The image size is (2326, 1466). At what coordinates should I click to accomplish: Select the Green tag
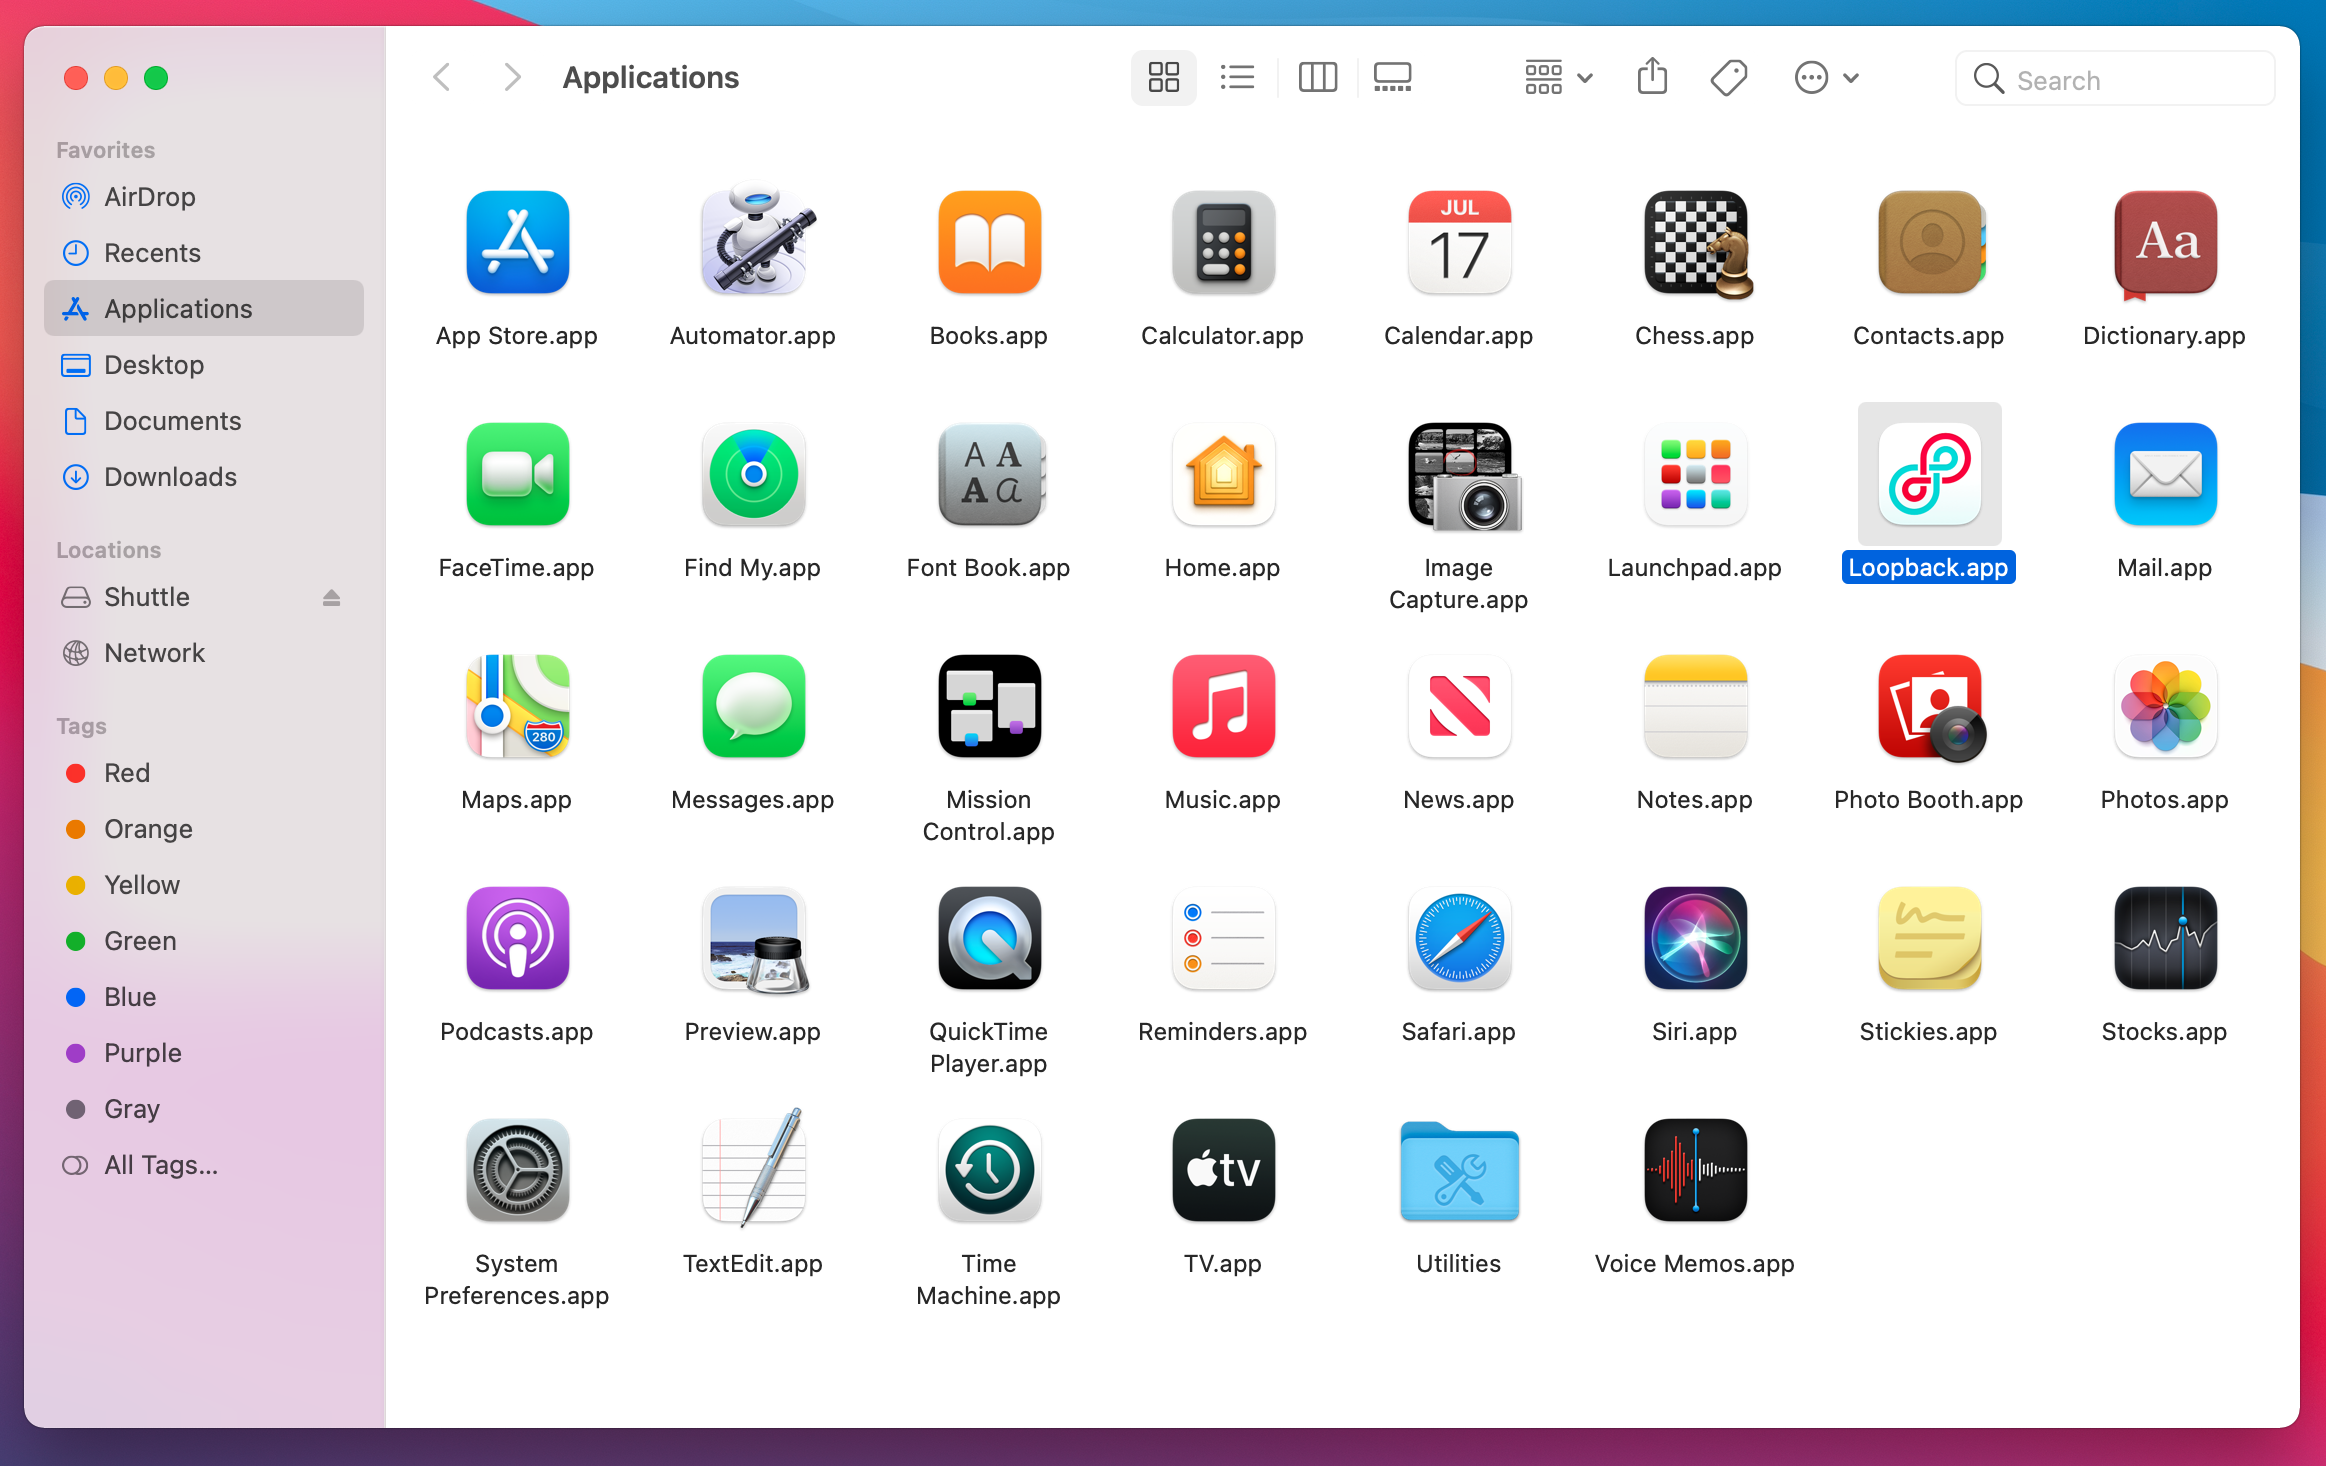(204, 941)
